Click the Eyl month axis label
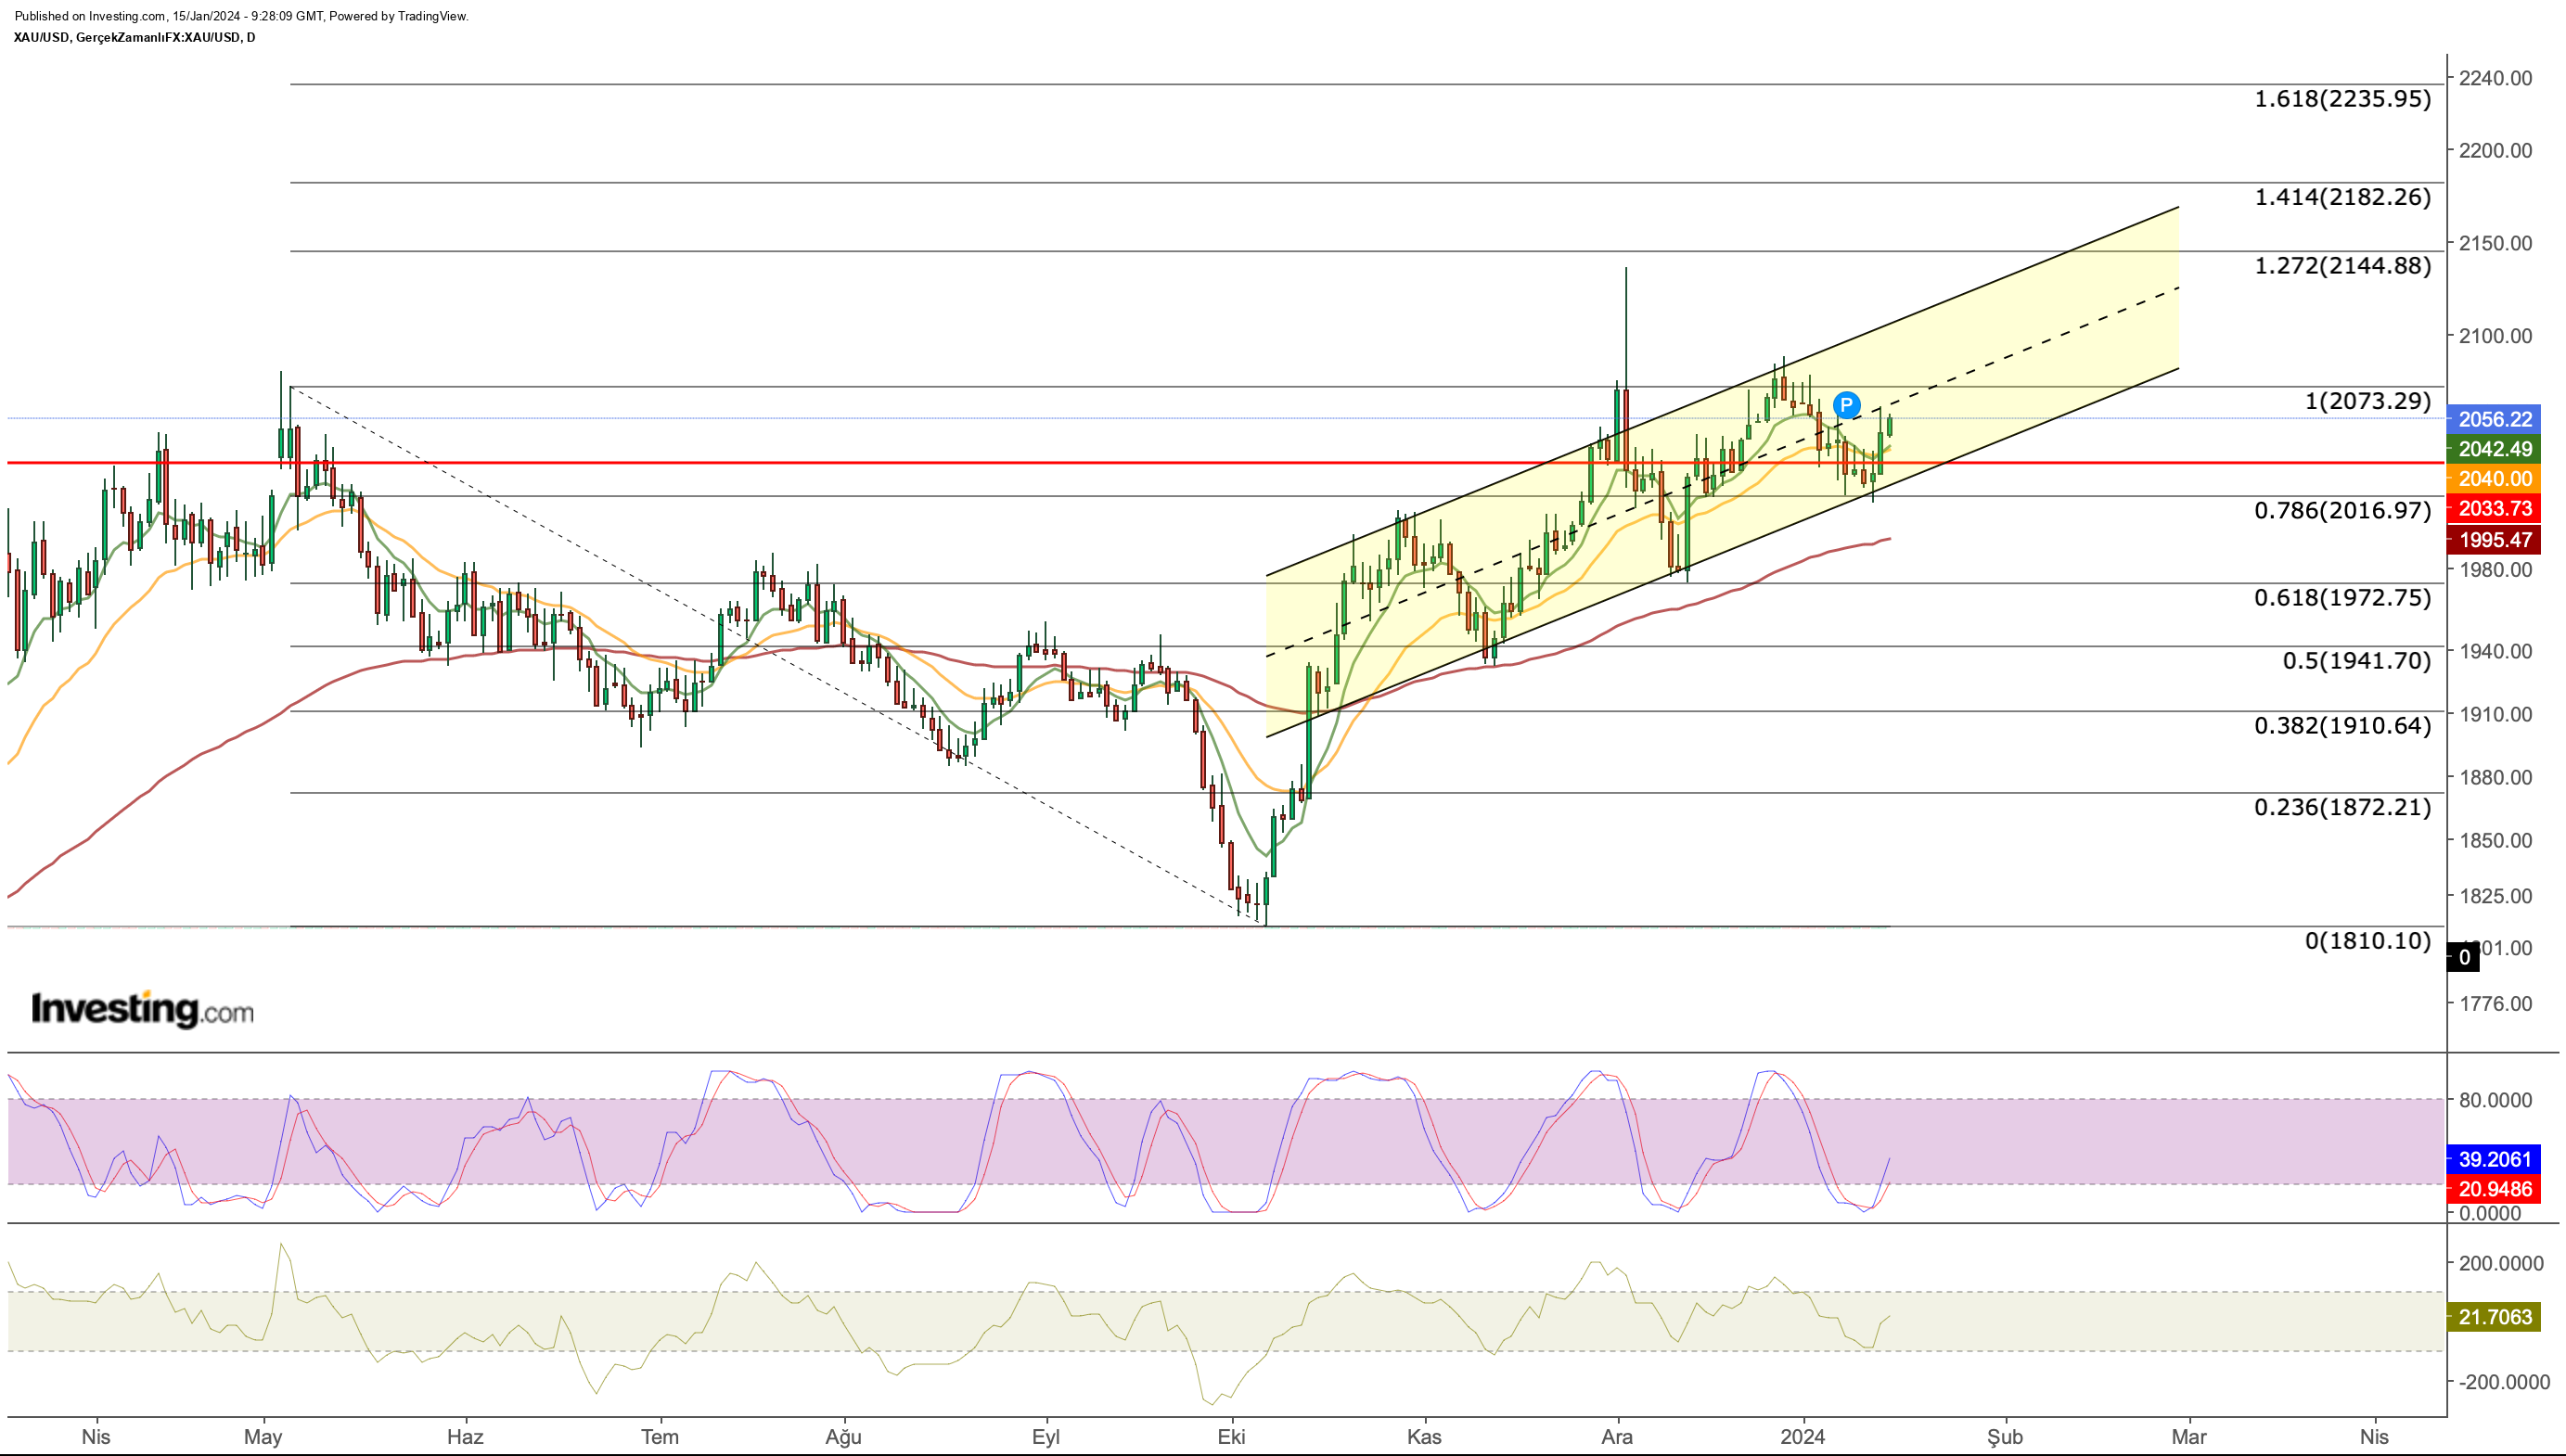Image resolution: width=2566 pixels, height=1456 pixels. pos(1046,1437)
